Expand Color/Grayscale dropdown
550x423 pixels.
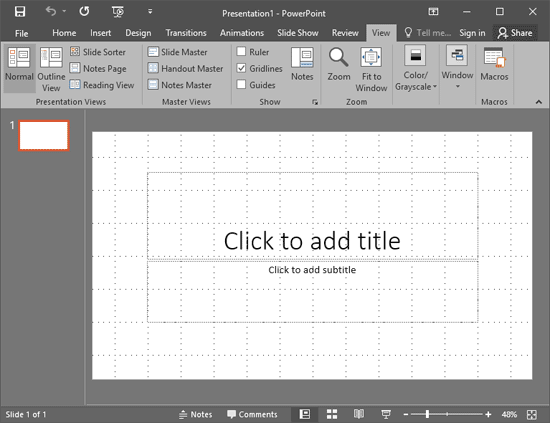click(416, 69)
